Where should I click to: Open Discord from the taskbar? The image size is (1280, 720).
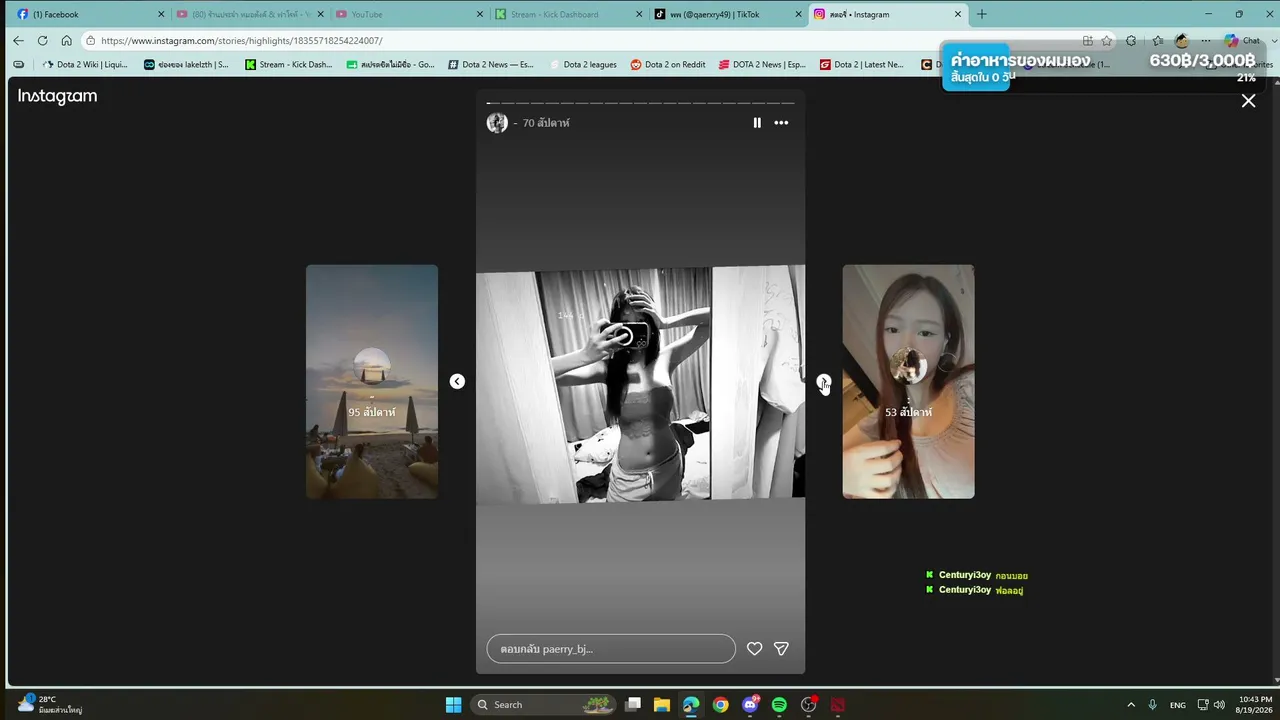[750, 705]
